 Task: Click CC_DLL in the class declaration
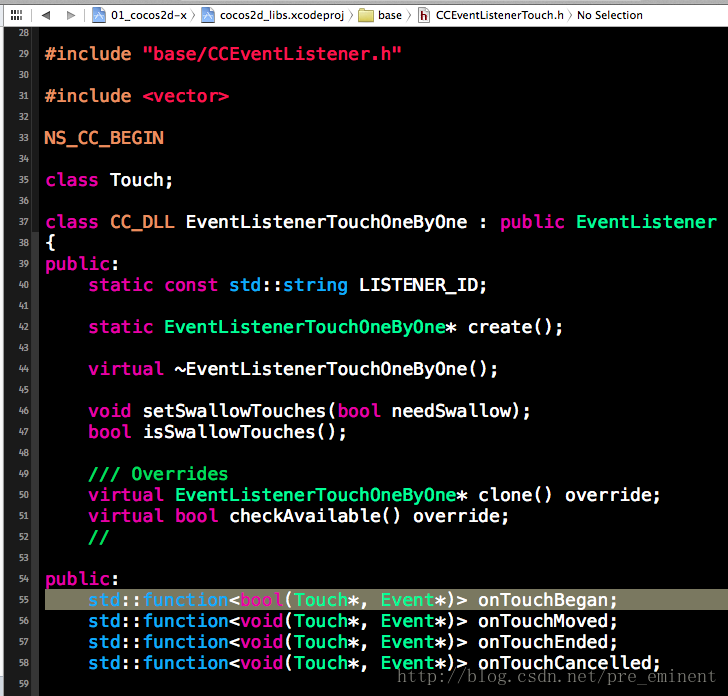coord(143,222)
